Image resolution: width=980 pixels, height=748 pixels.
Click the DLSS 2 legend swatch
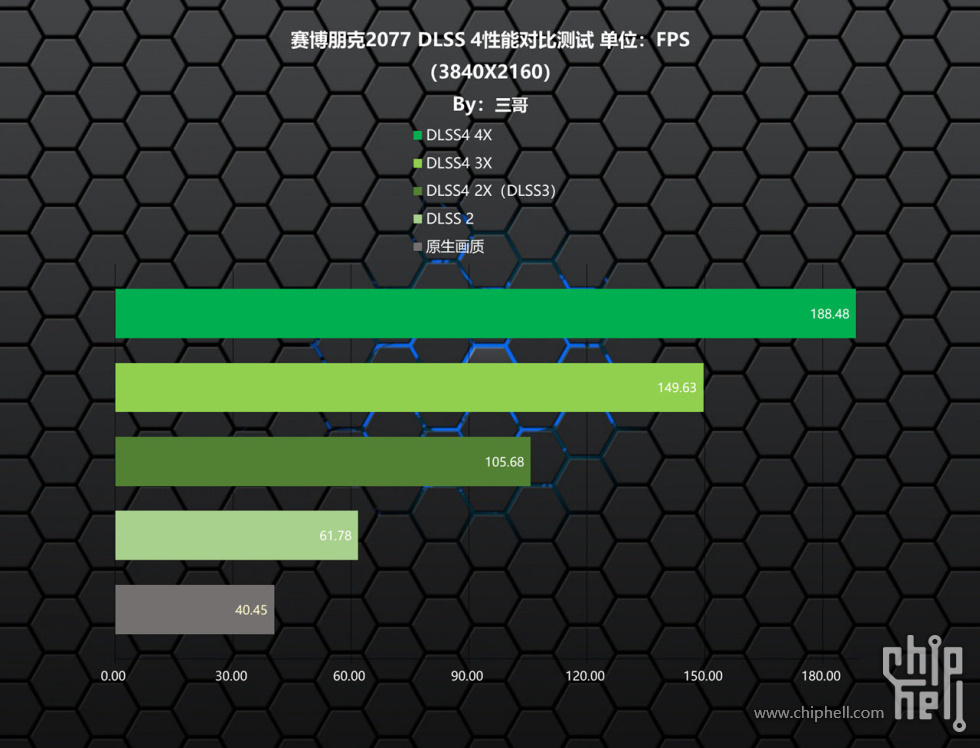[x=418, y=219]
